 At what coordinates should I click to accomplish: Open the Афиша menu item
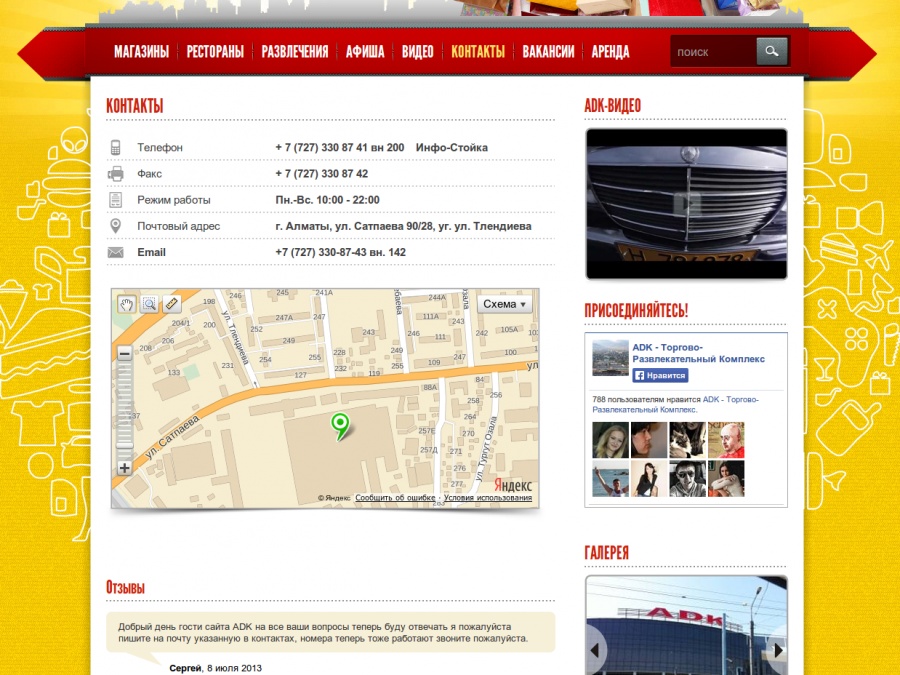[365, 52]
